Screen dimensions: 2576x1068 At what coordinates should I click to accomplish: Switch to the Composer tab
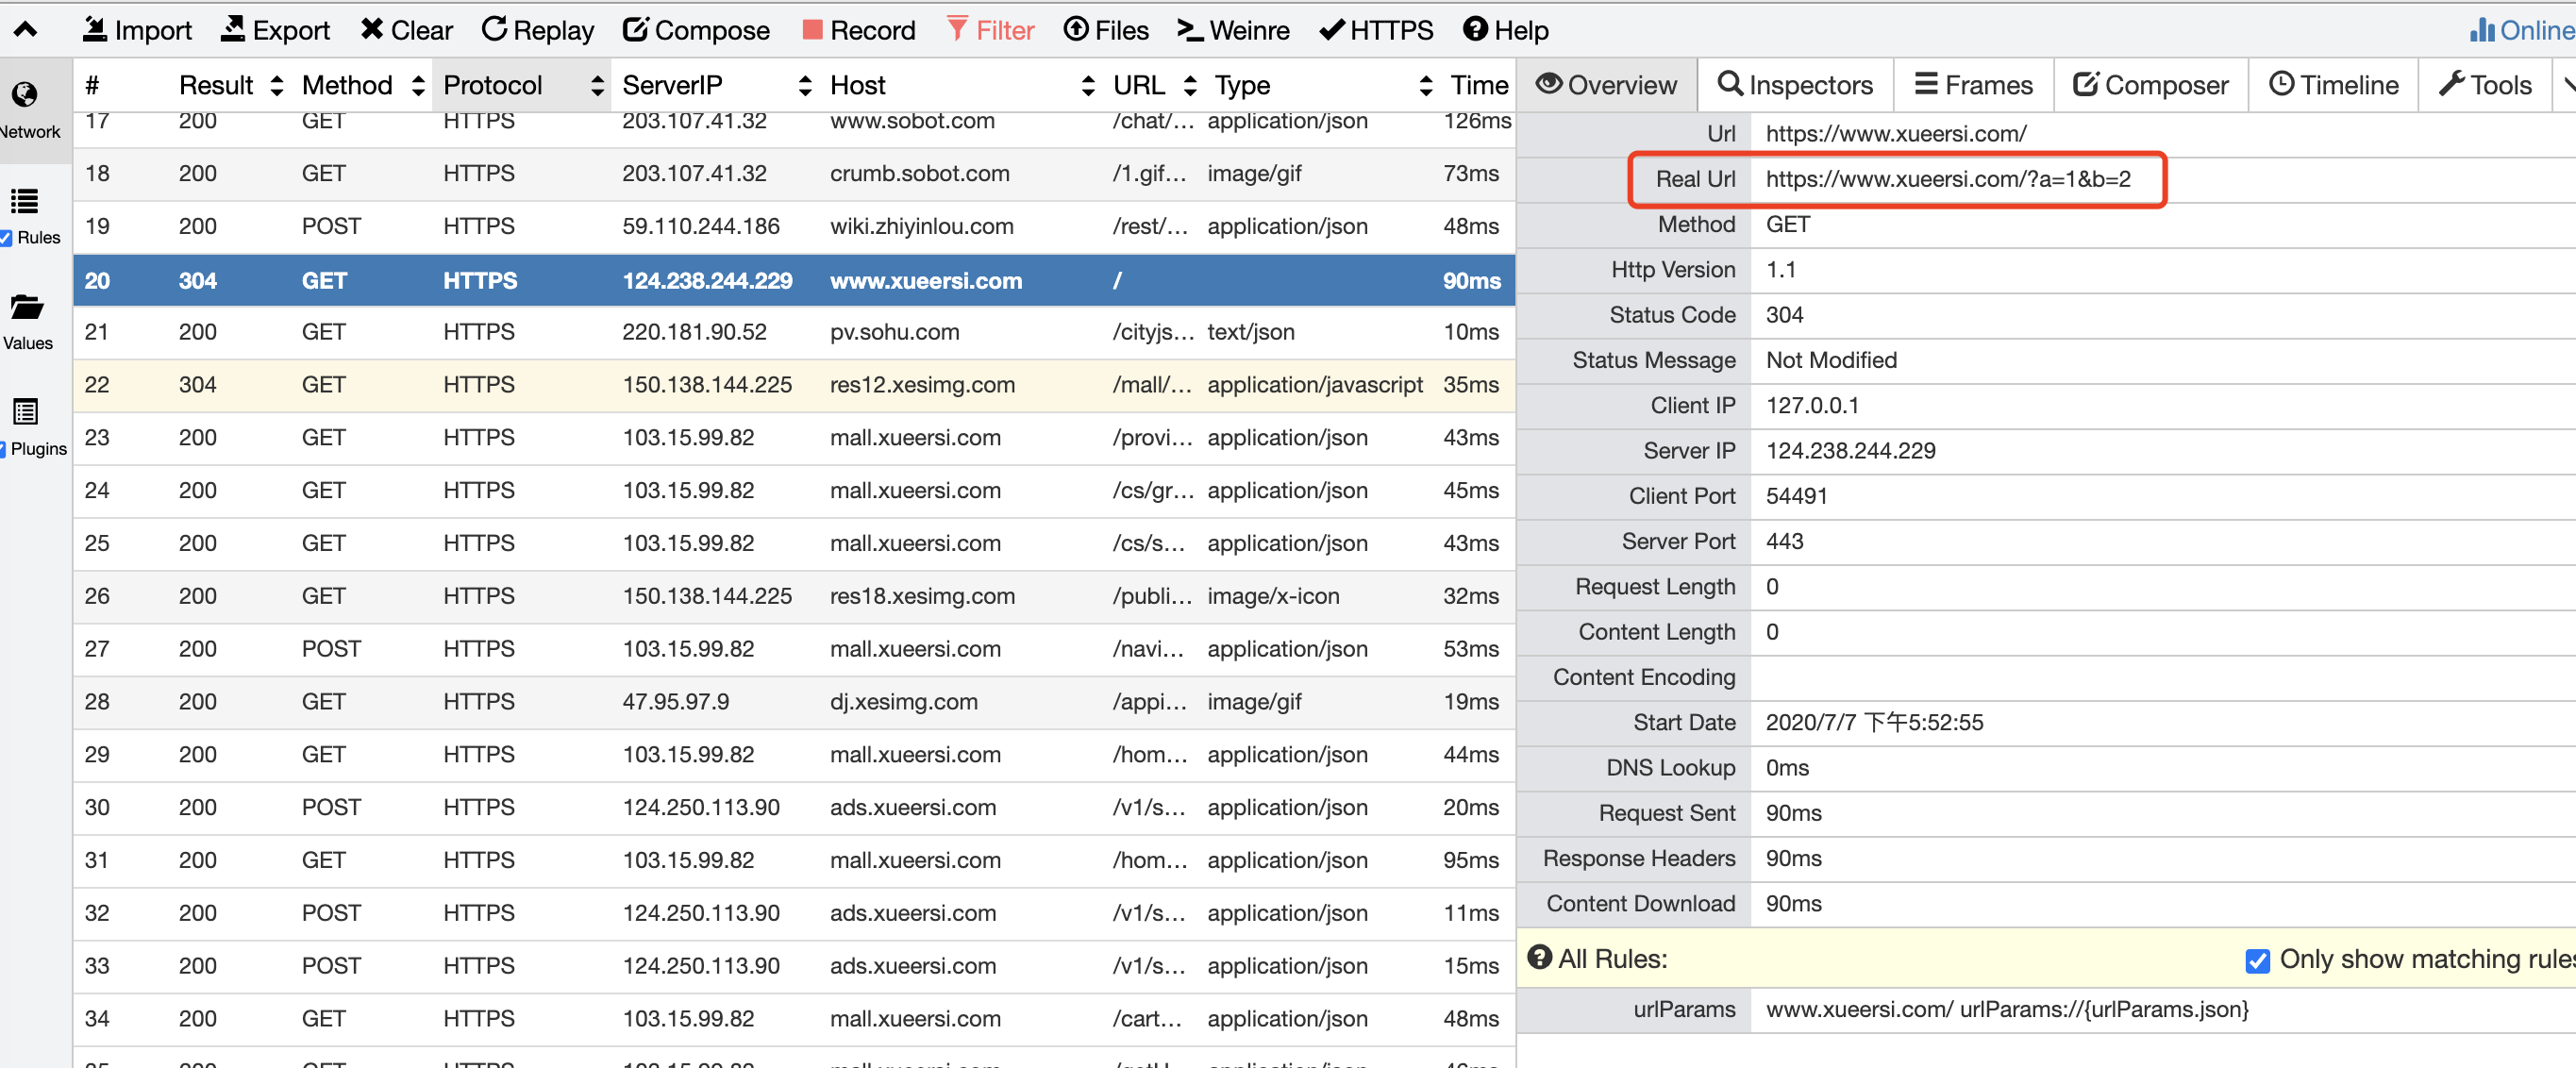click(x=2151, y=85)
